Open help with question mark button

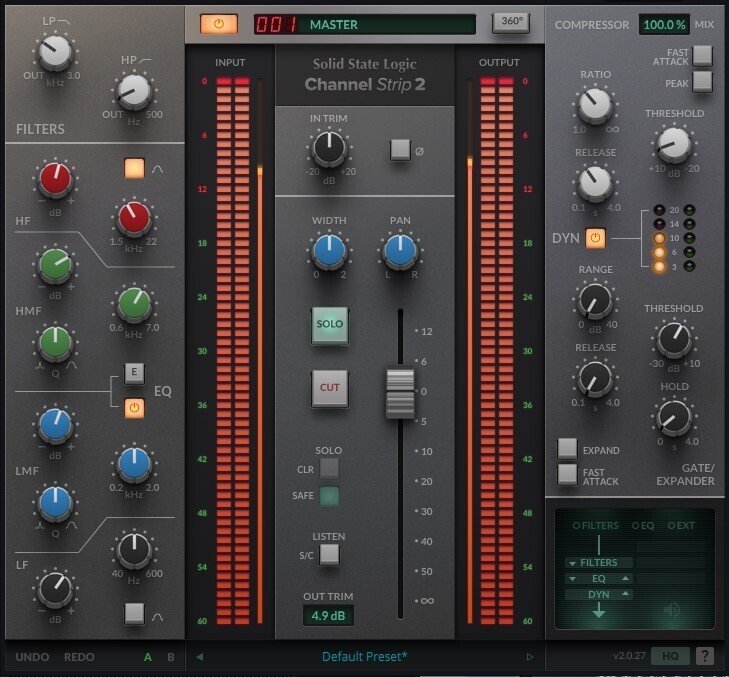[704, 656]
